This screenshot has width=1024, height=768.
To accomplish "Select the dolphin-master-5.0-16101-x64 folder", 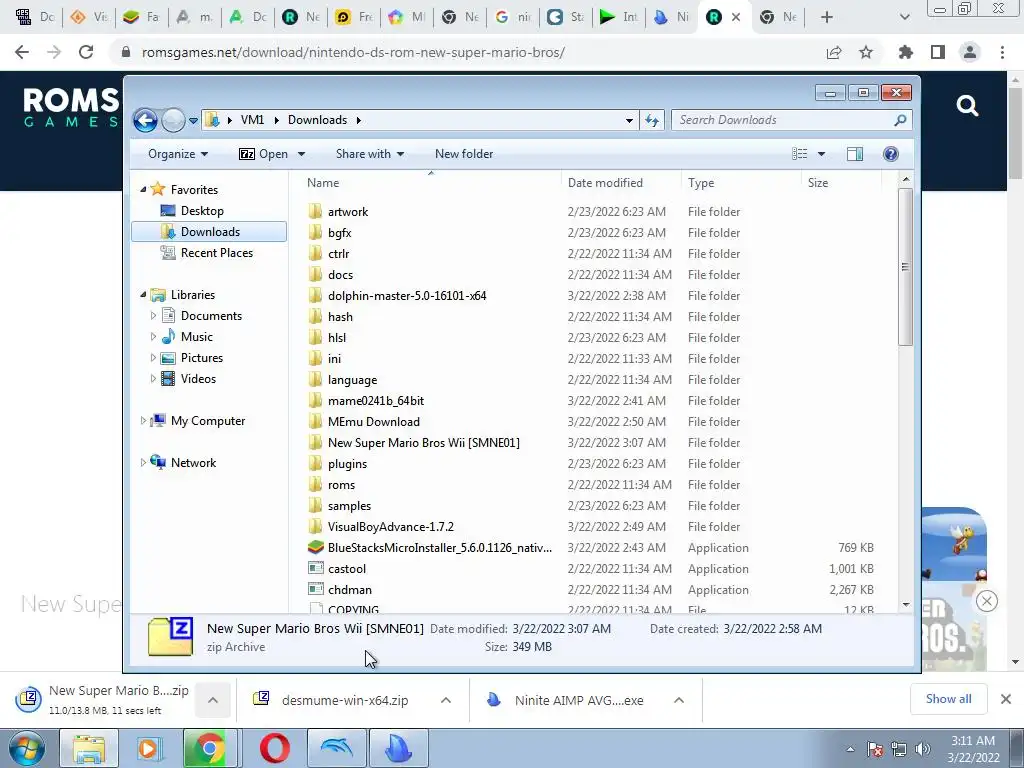I will [x=407, y=296].
